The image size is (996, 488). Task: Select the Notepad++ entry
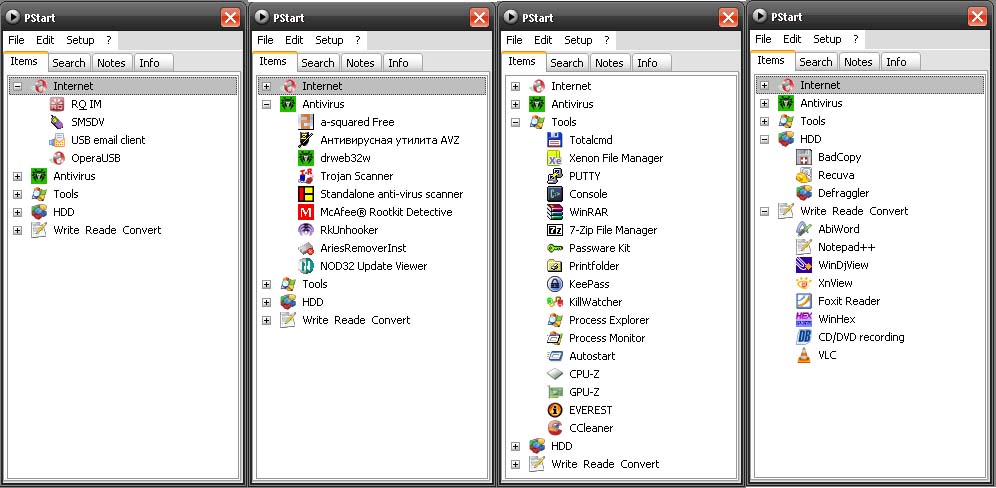coord(846,247)
